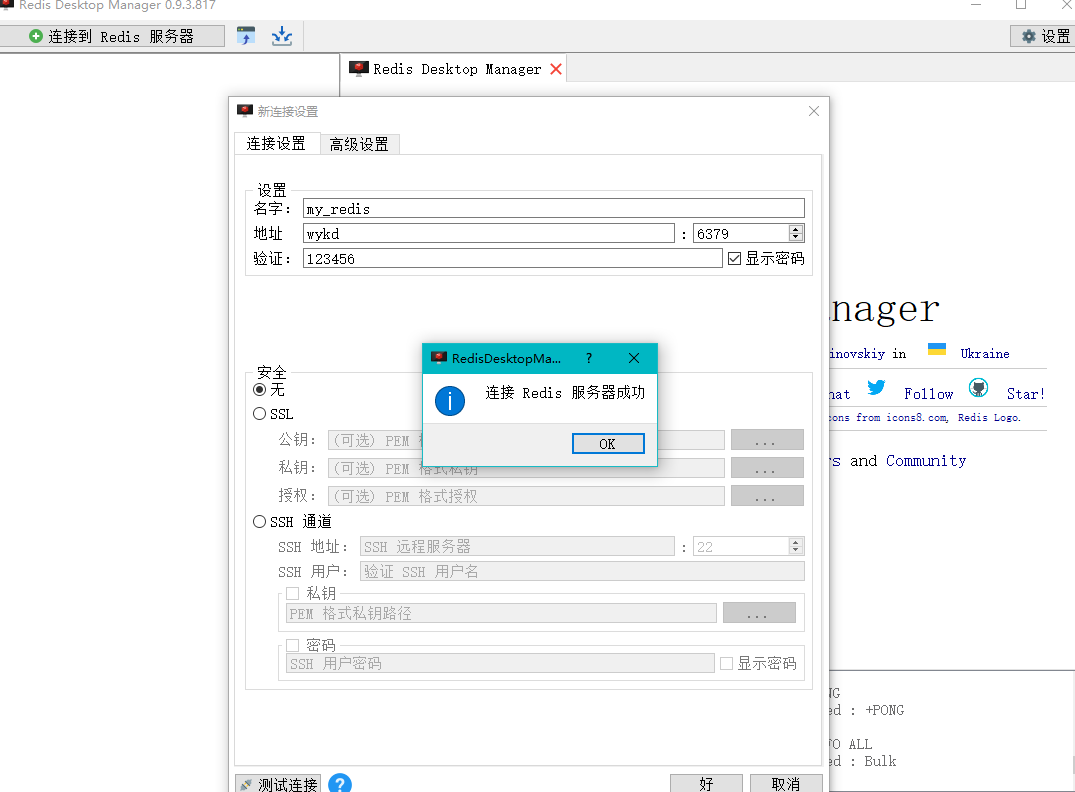The width and height of the screenshot is (1075, 792).
Task: Click the Twitter bird icon
Action: click(x=875, y=388)
